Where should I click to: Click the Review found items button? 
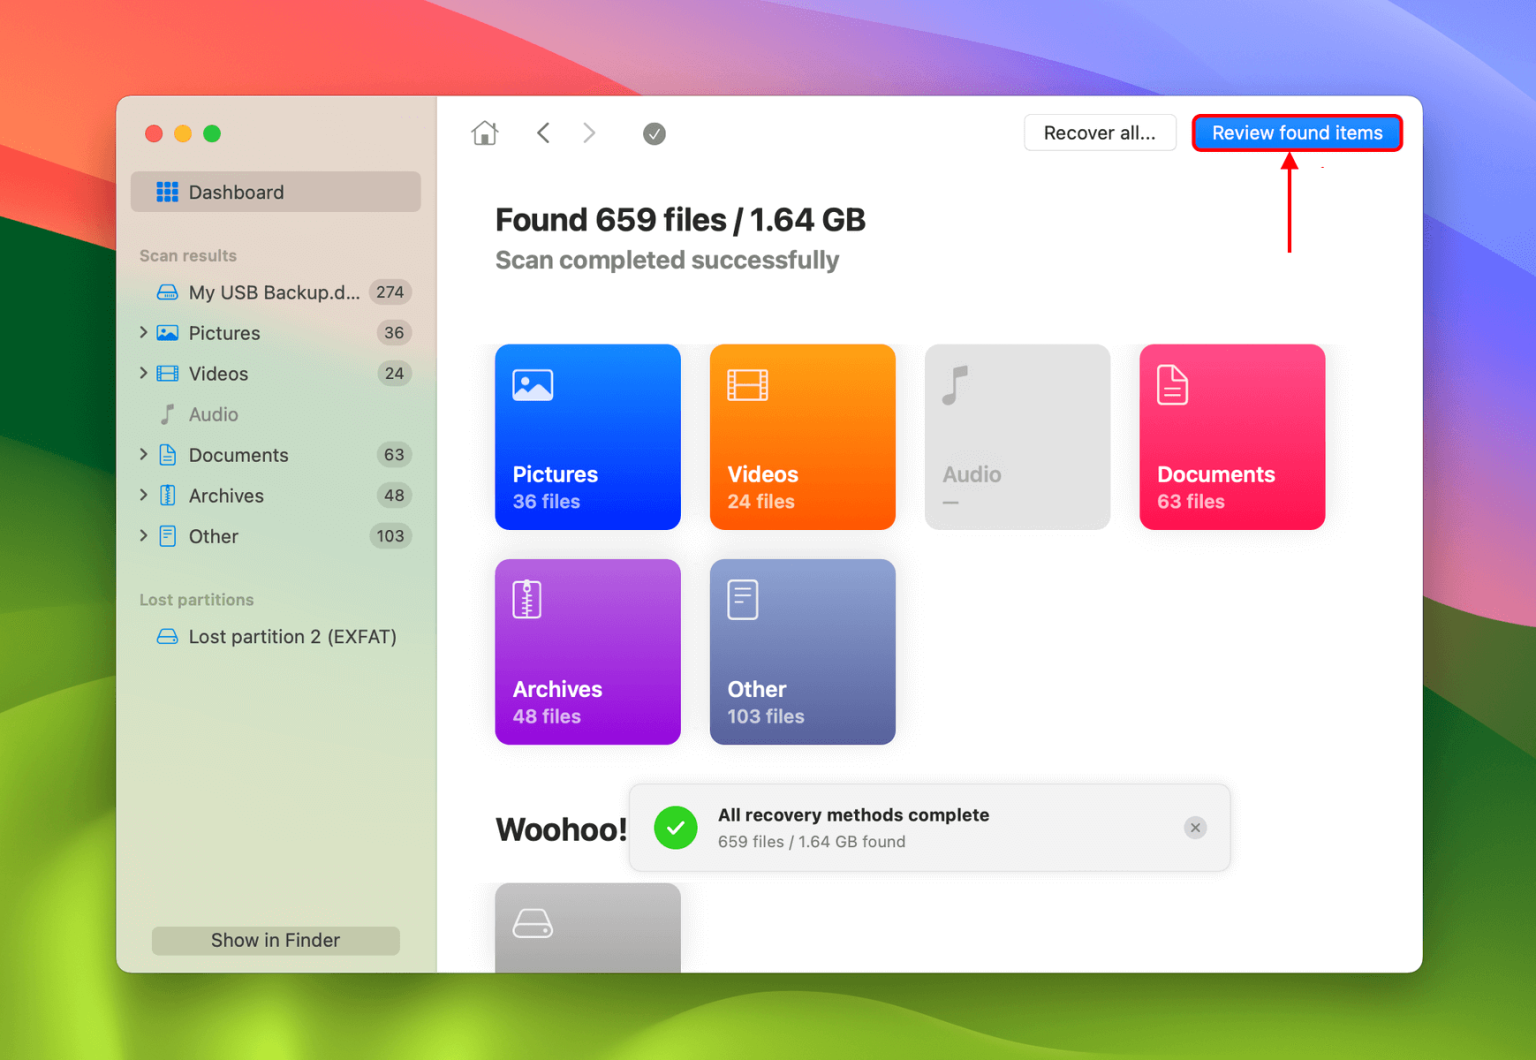pyautogui.click(x=1296, y=132)
